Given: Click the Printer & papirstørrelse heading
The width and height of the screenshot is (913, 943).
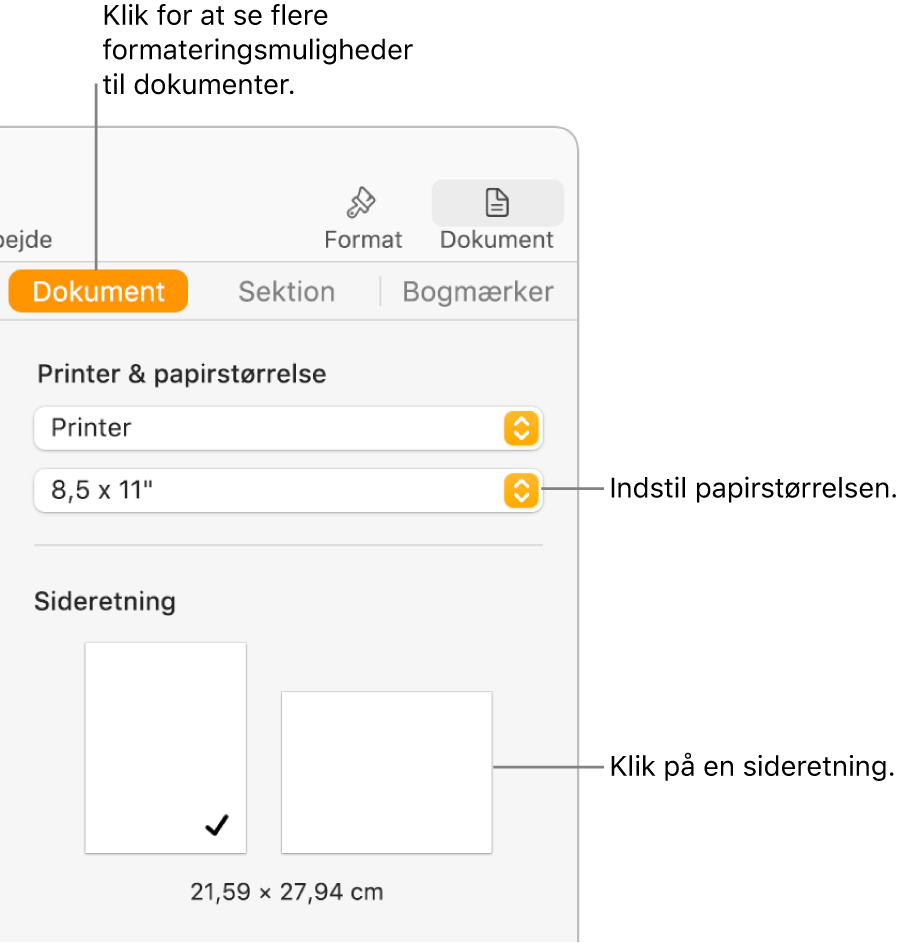Looking at the screenshot, I should [182, 374].
